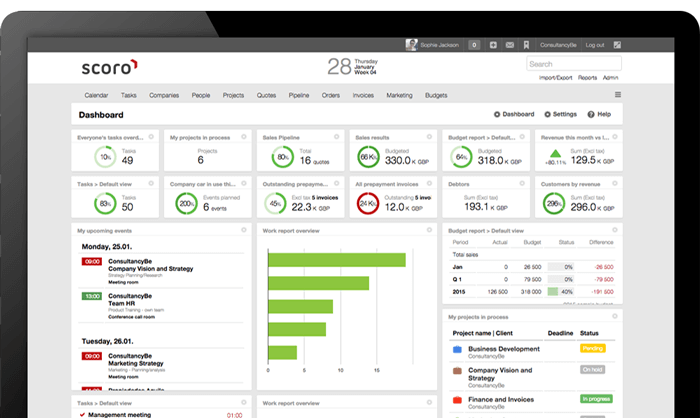700x418 pixels.
Task: Open the Companies menu
Action: pos(164,95)
